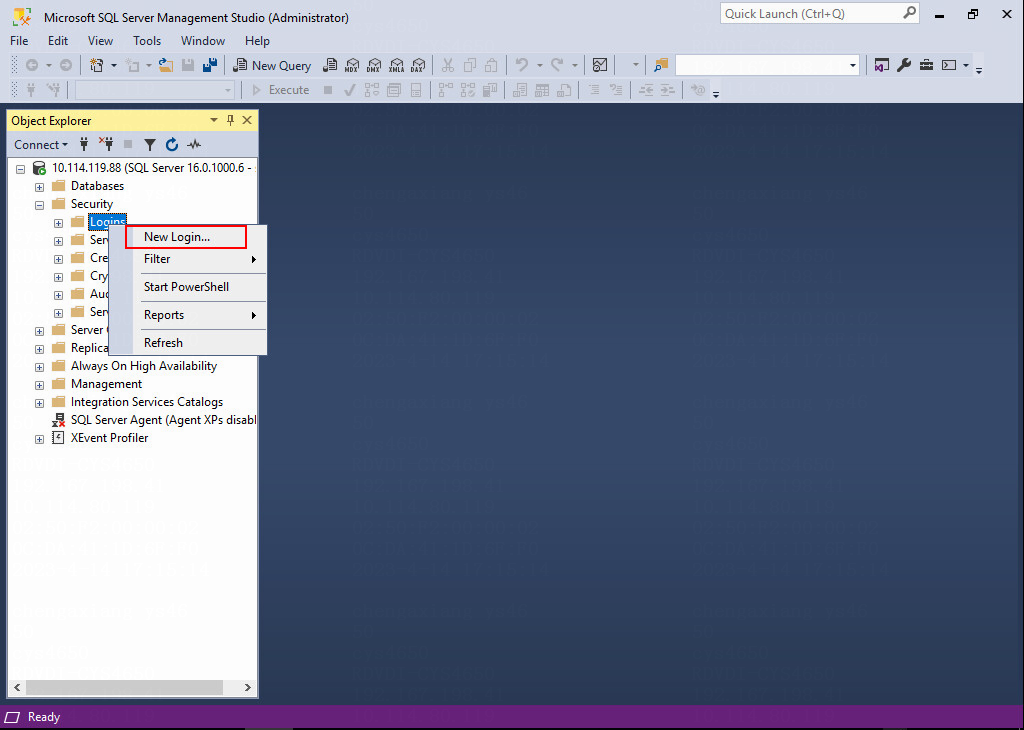1024x730 pixels.
Task: Open an Analysis Services MDX query
Action: 352,65
